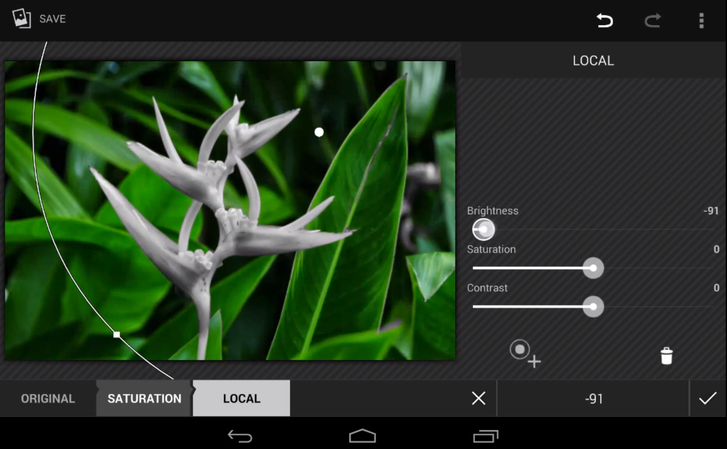Image resolution: width=727 pixels, height=449 pixels.
Task: Tap the -91 value field
Action: click(x=593, y=398)
